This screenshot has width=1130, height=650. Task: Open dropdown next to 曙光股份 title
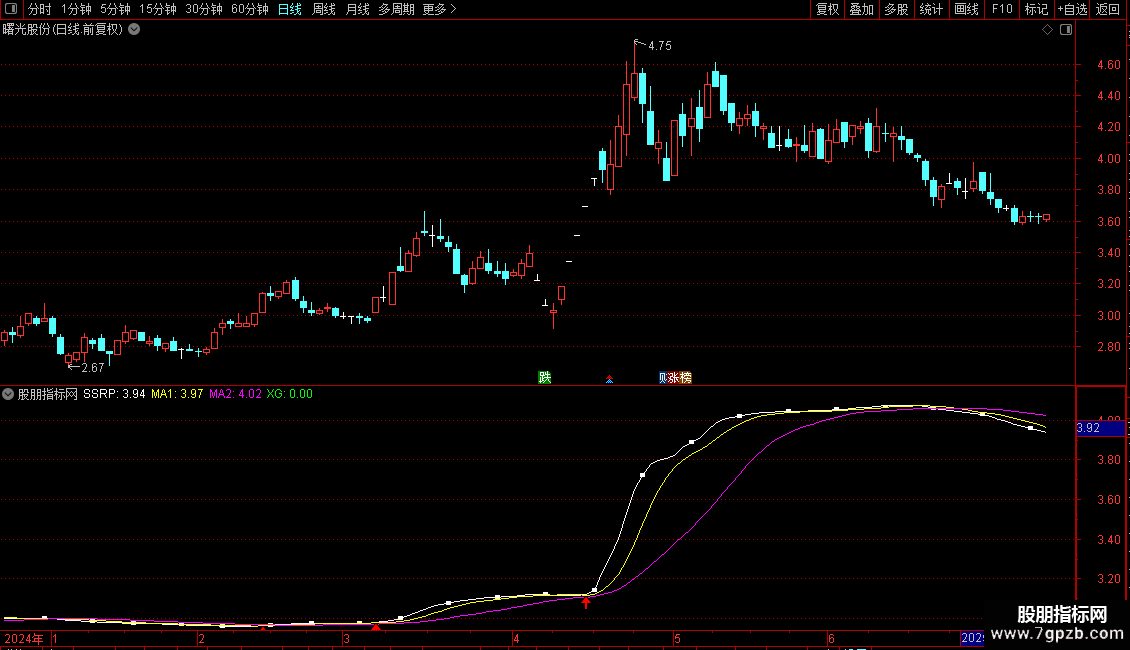134,30
